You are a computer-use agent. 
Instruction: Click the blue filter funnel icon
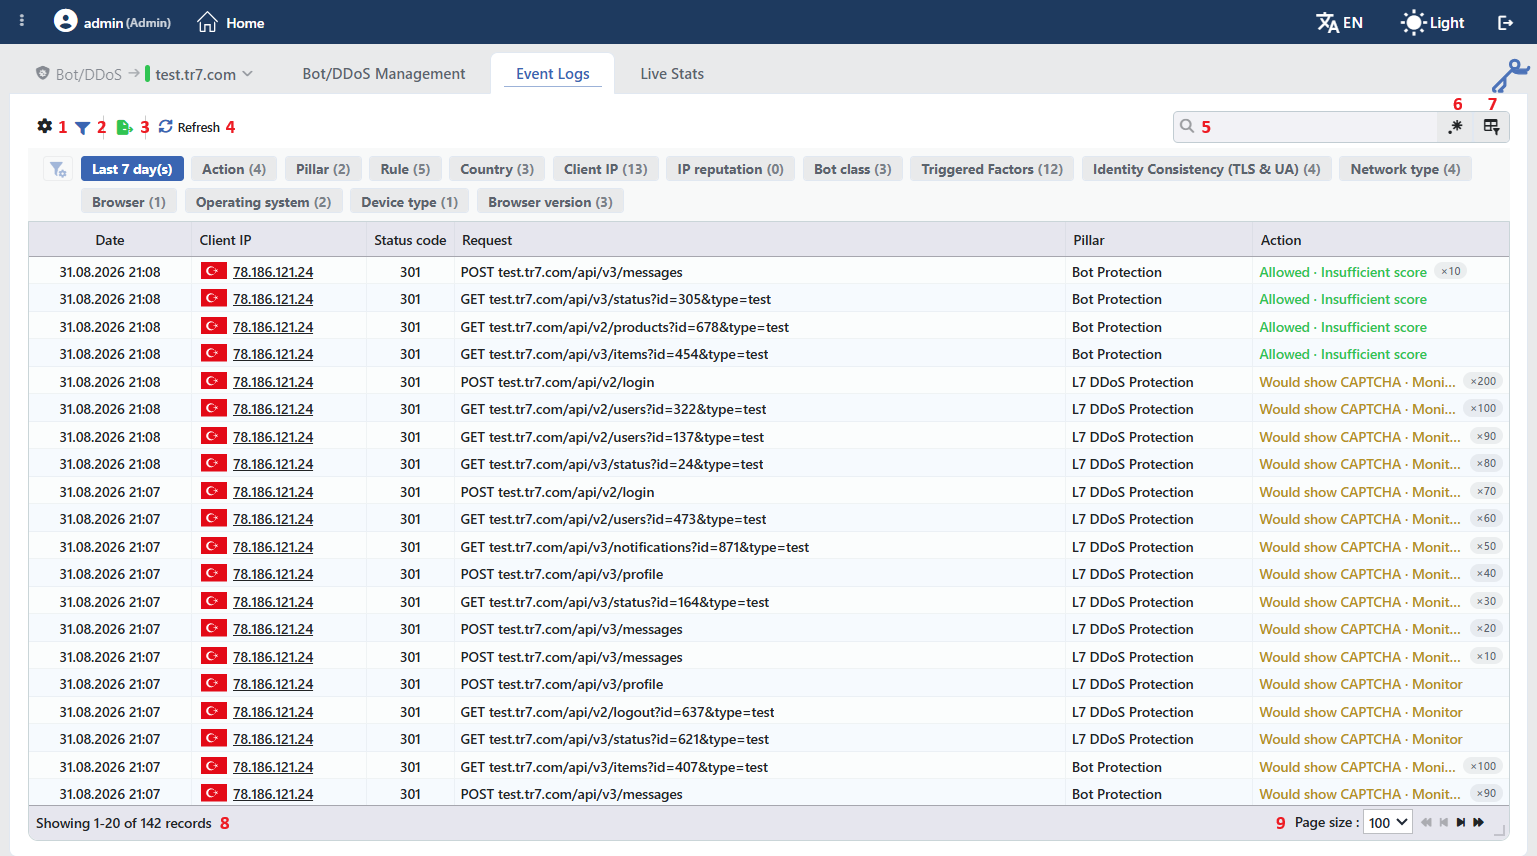[x=83, y=127]
